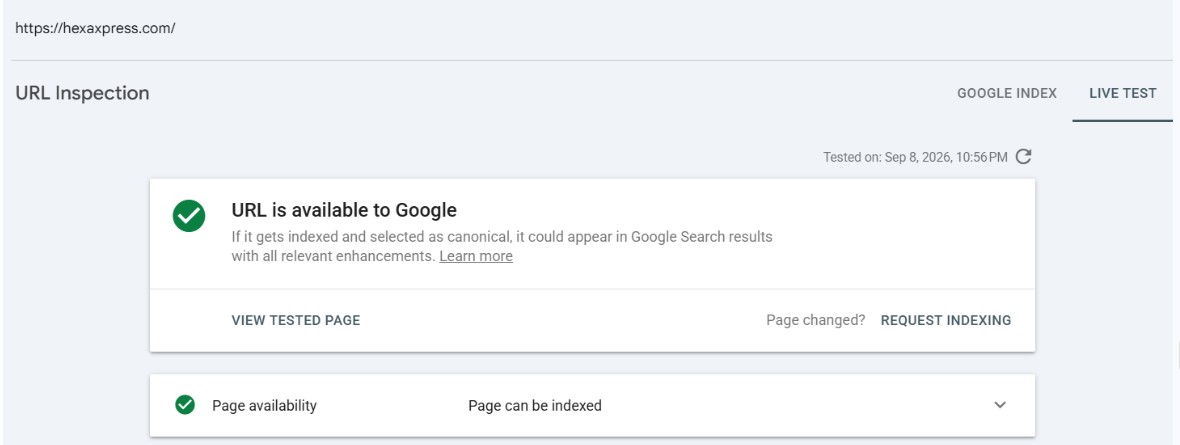Expand the Page availability section chevron
Viewport: 1180px width, 445px height.
coord(999,405)
